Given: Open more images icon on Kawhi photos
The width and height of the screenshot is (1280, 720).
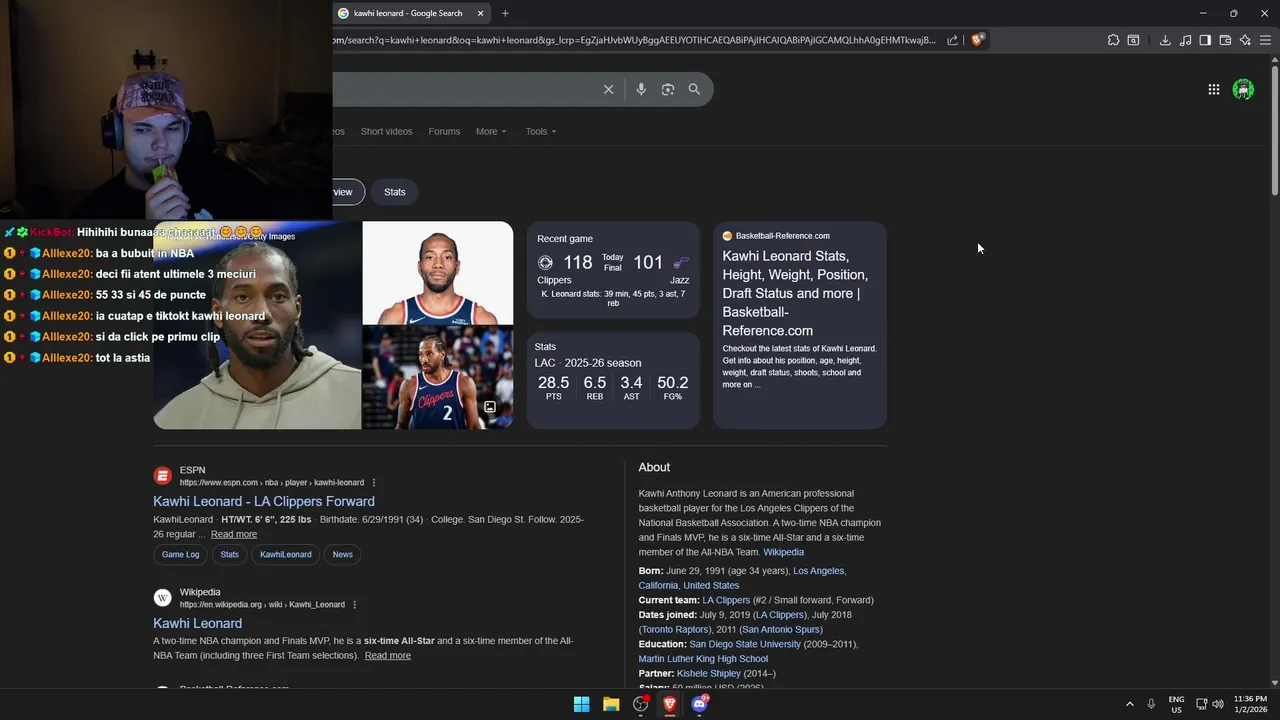Looking at the screenshot, I should [490, 407].
